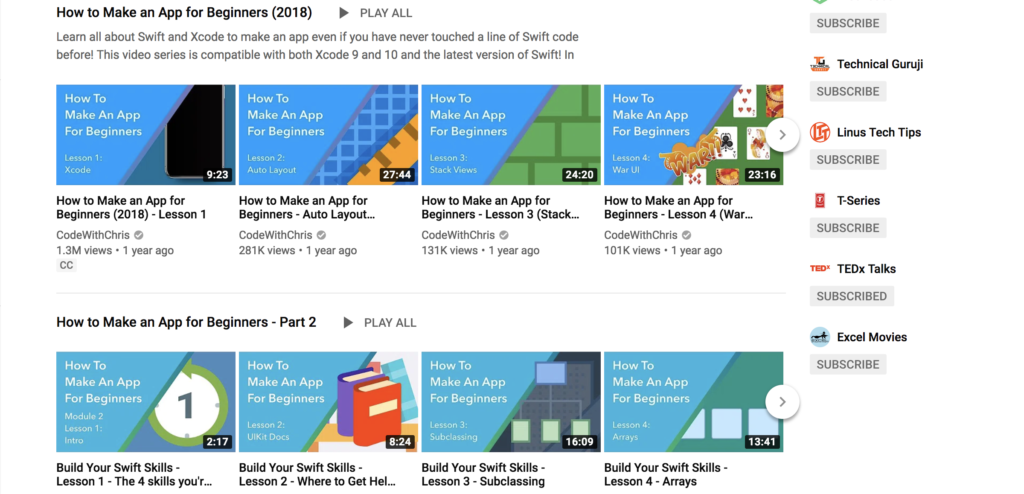Screen dimensions: 1024x494
Task: Open the TEDx Talks channel name
Action: pos(866,269)
